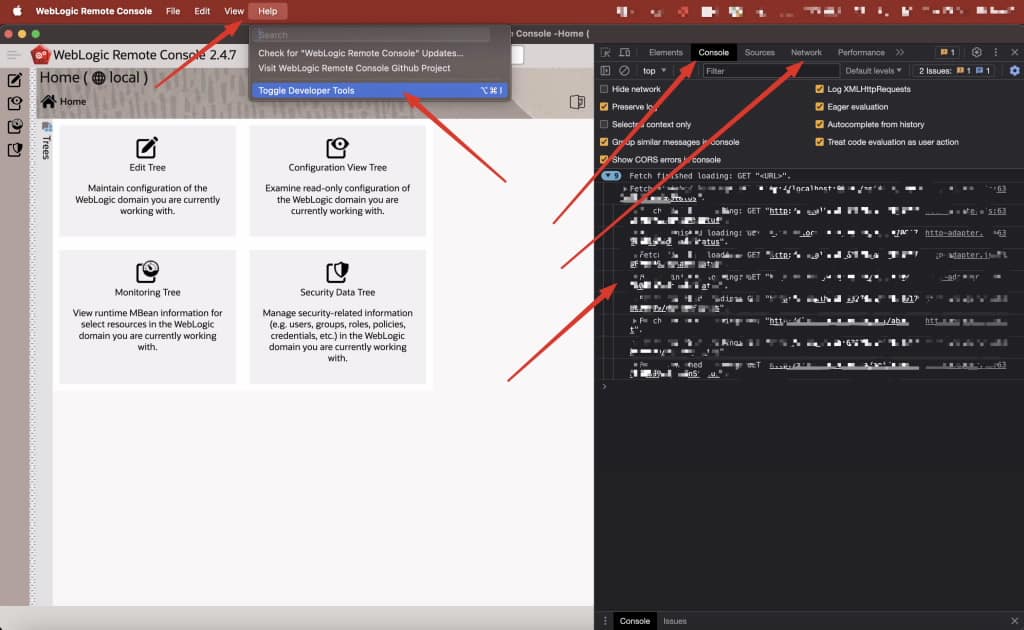
Task: Select the Security Data Tree sidebar icon
Action: tap(16, 149)
